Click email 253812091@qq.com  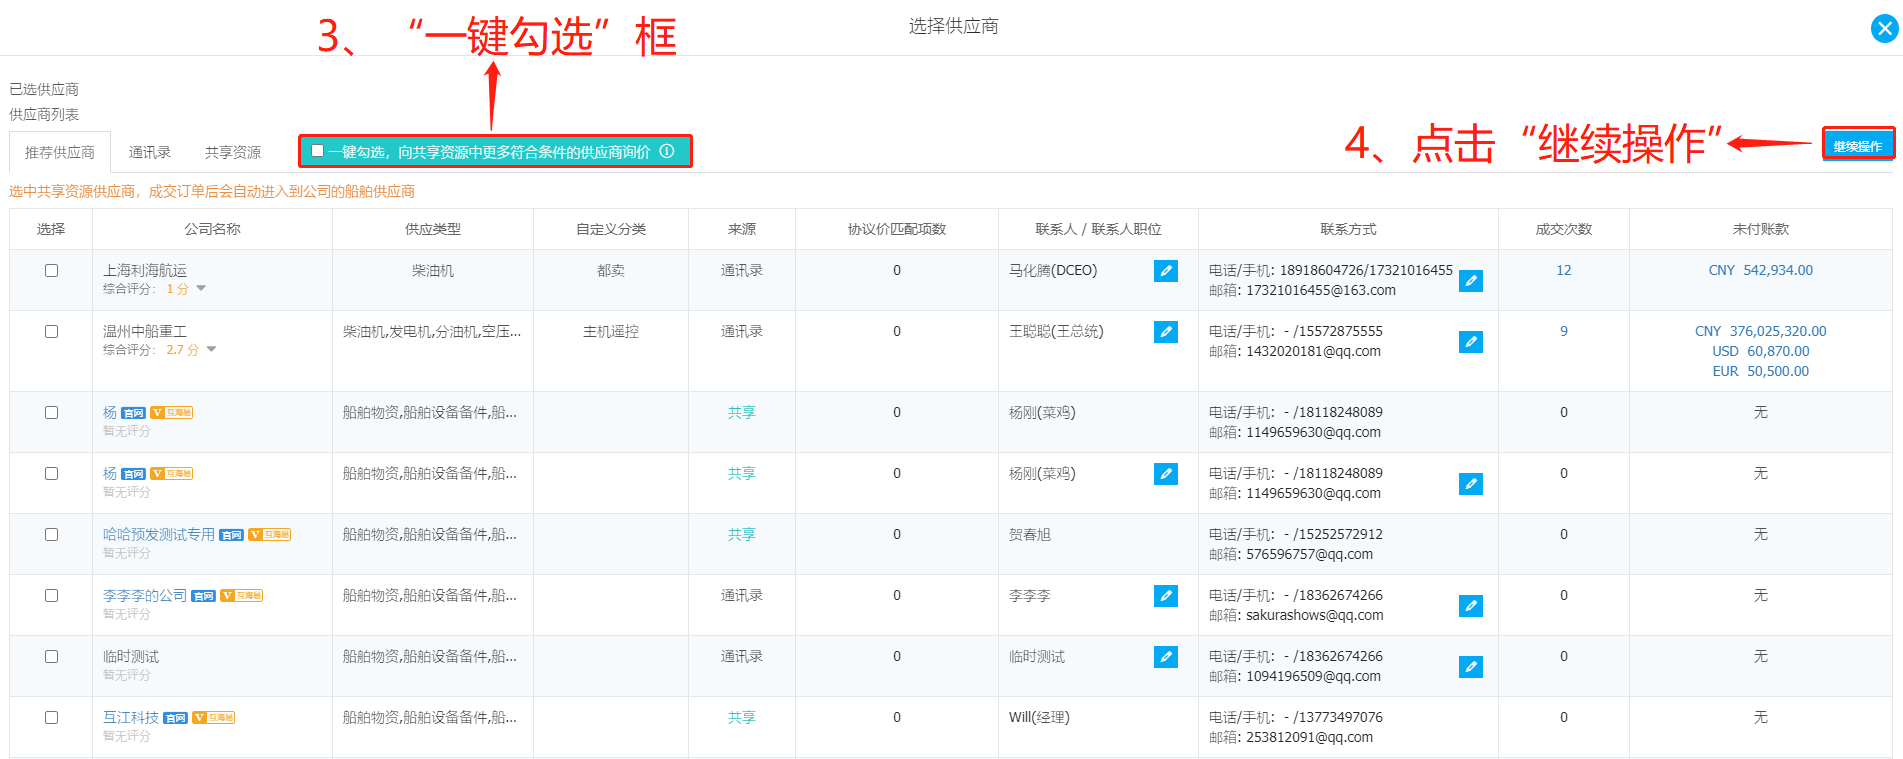[x=1310, y=738]
